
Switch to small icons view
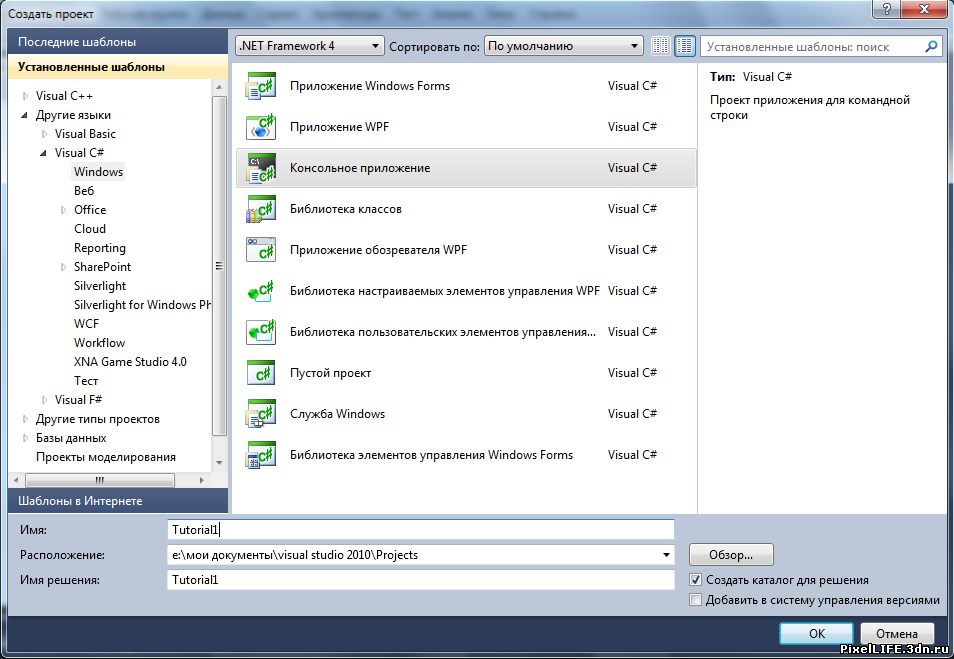coord(661,46)
